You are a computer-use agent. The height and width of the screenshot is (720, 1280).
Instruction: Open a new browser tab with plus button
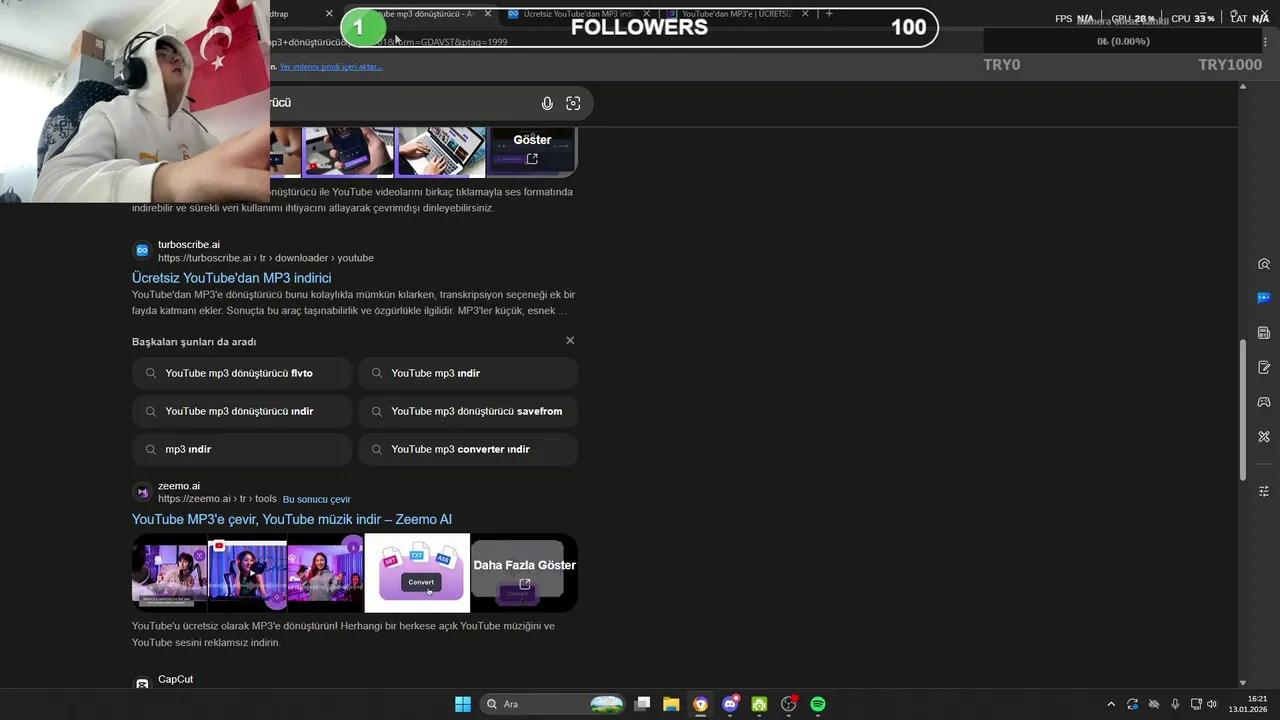point(829,14)
